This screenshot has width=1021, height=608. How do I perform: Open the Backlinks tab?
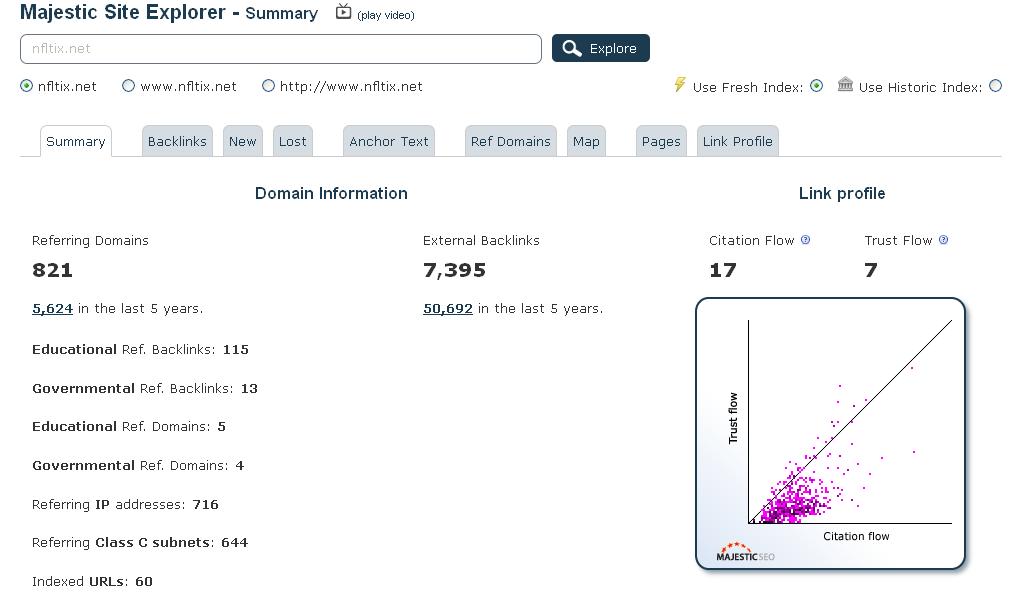[177, 141]
